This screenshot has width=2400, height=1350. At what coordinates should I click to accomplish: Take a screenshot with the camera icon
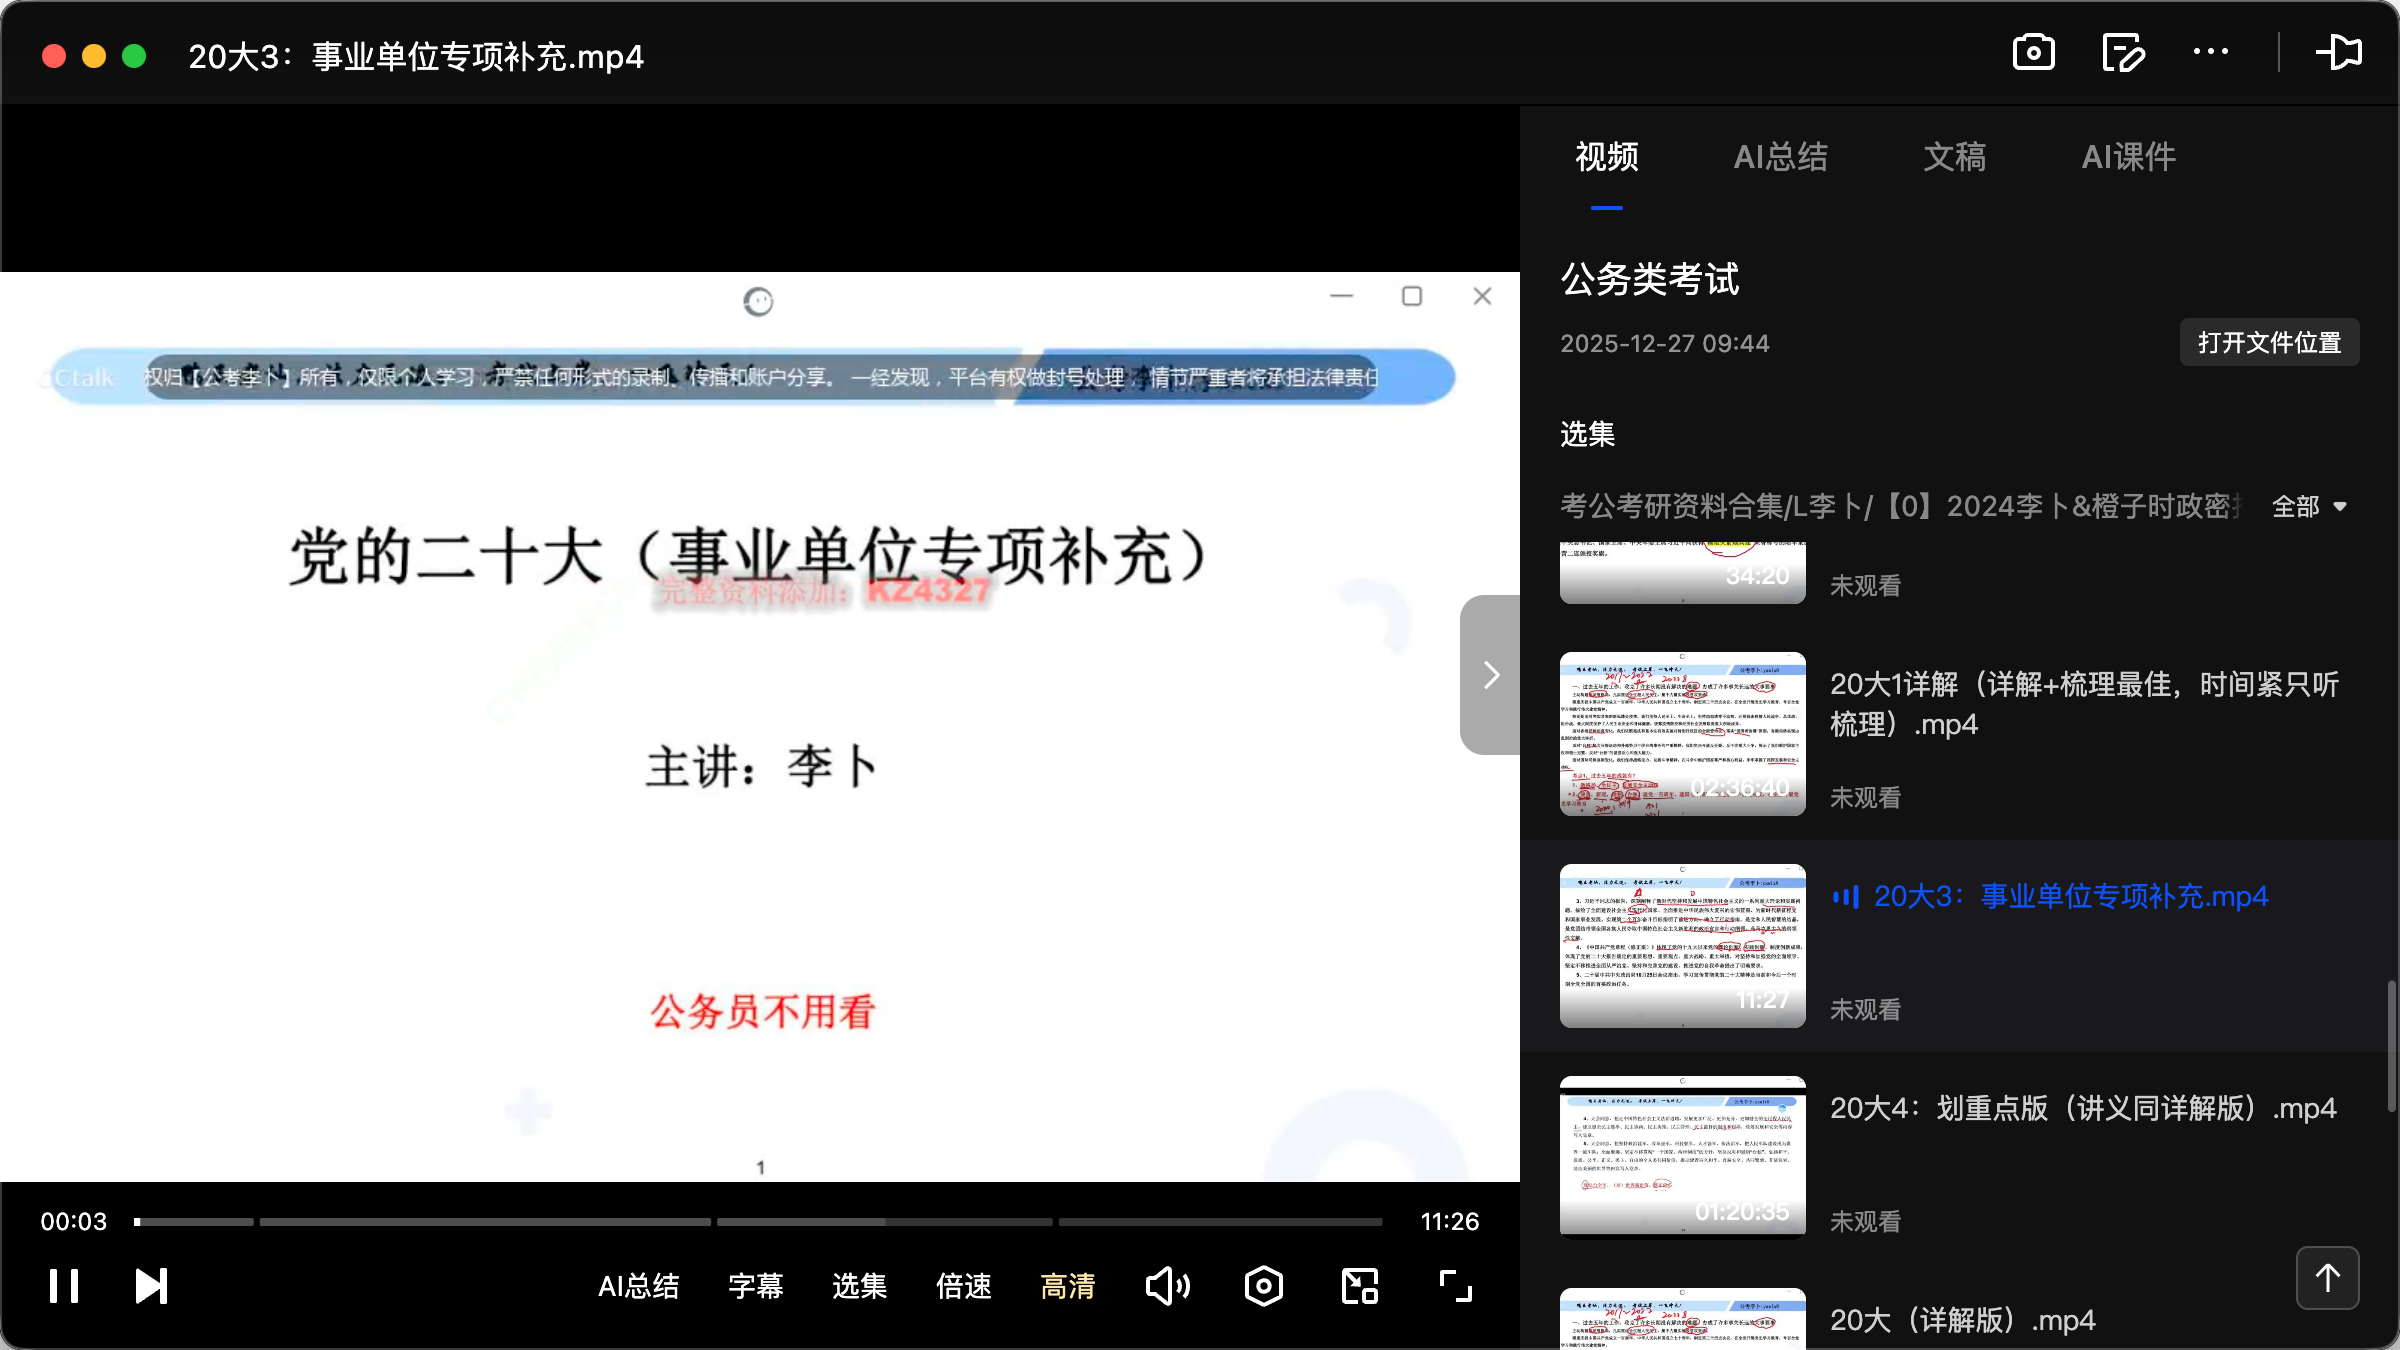point(2033,52)
